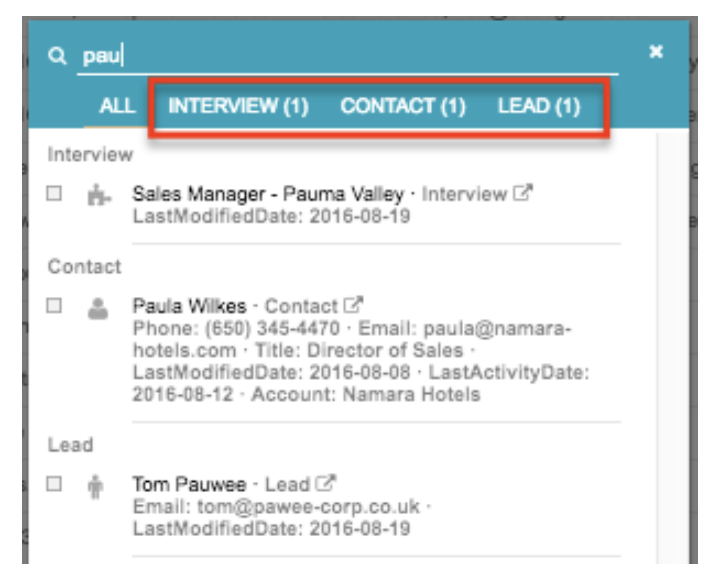
Task: Open Paula Wilkes contact record
Action: [189, 306]
